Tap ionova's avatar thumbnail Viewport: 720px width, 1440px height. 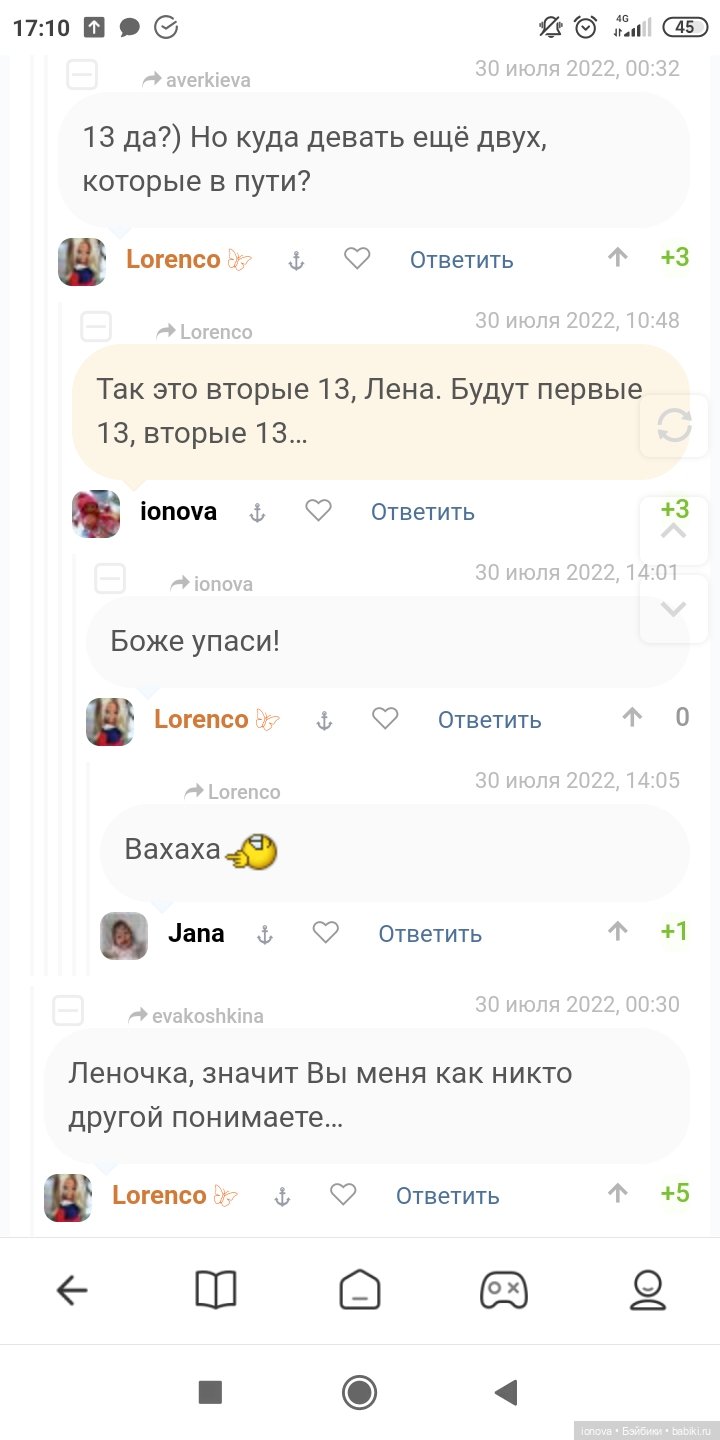click(x=96, y=513)
